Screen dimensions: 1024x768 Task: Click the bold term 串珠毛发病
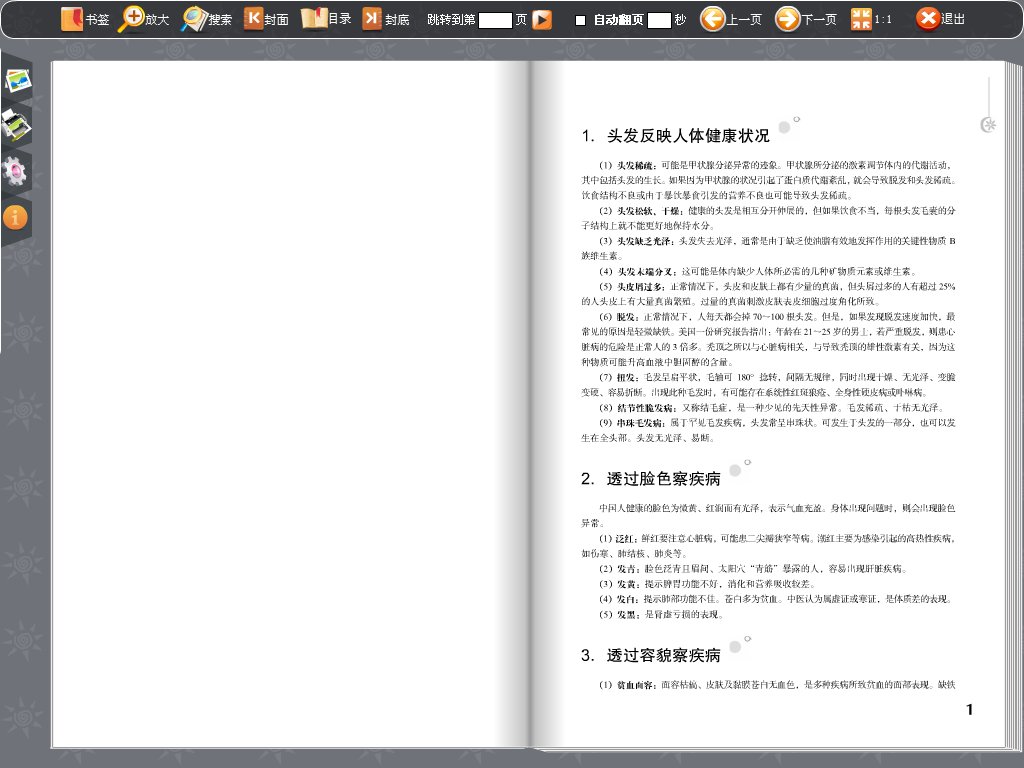point(641,423)
